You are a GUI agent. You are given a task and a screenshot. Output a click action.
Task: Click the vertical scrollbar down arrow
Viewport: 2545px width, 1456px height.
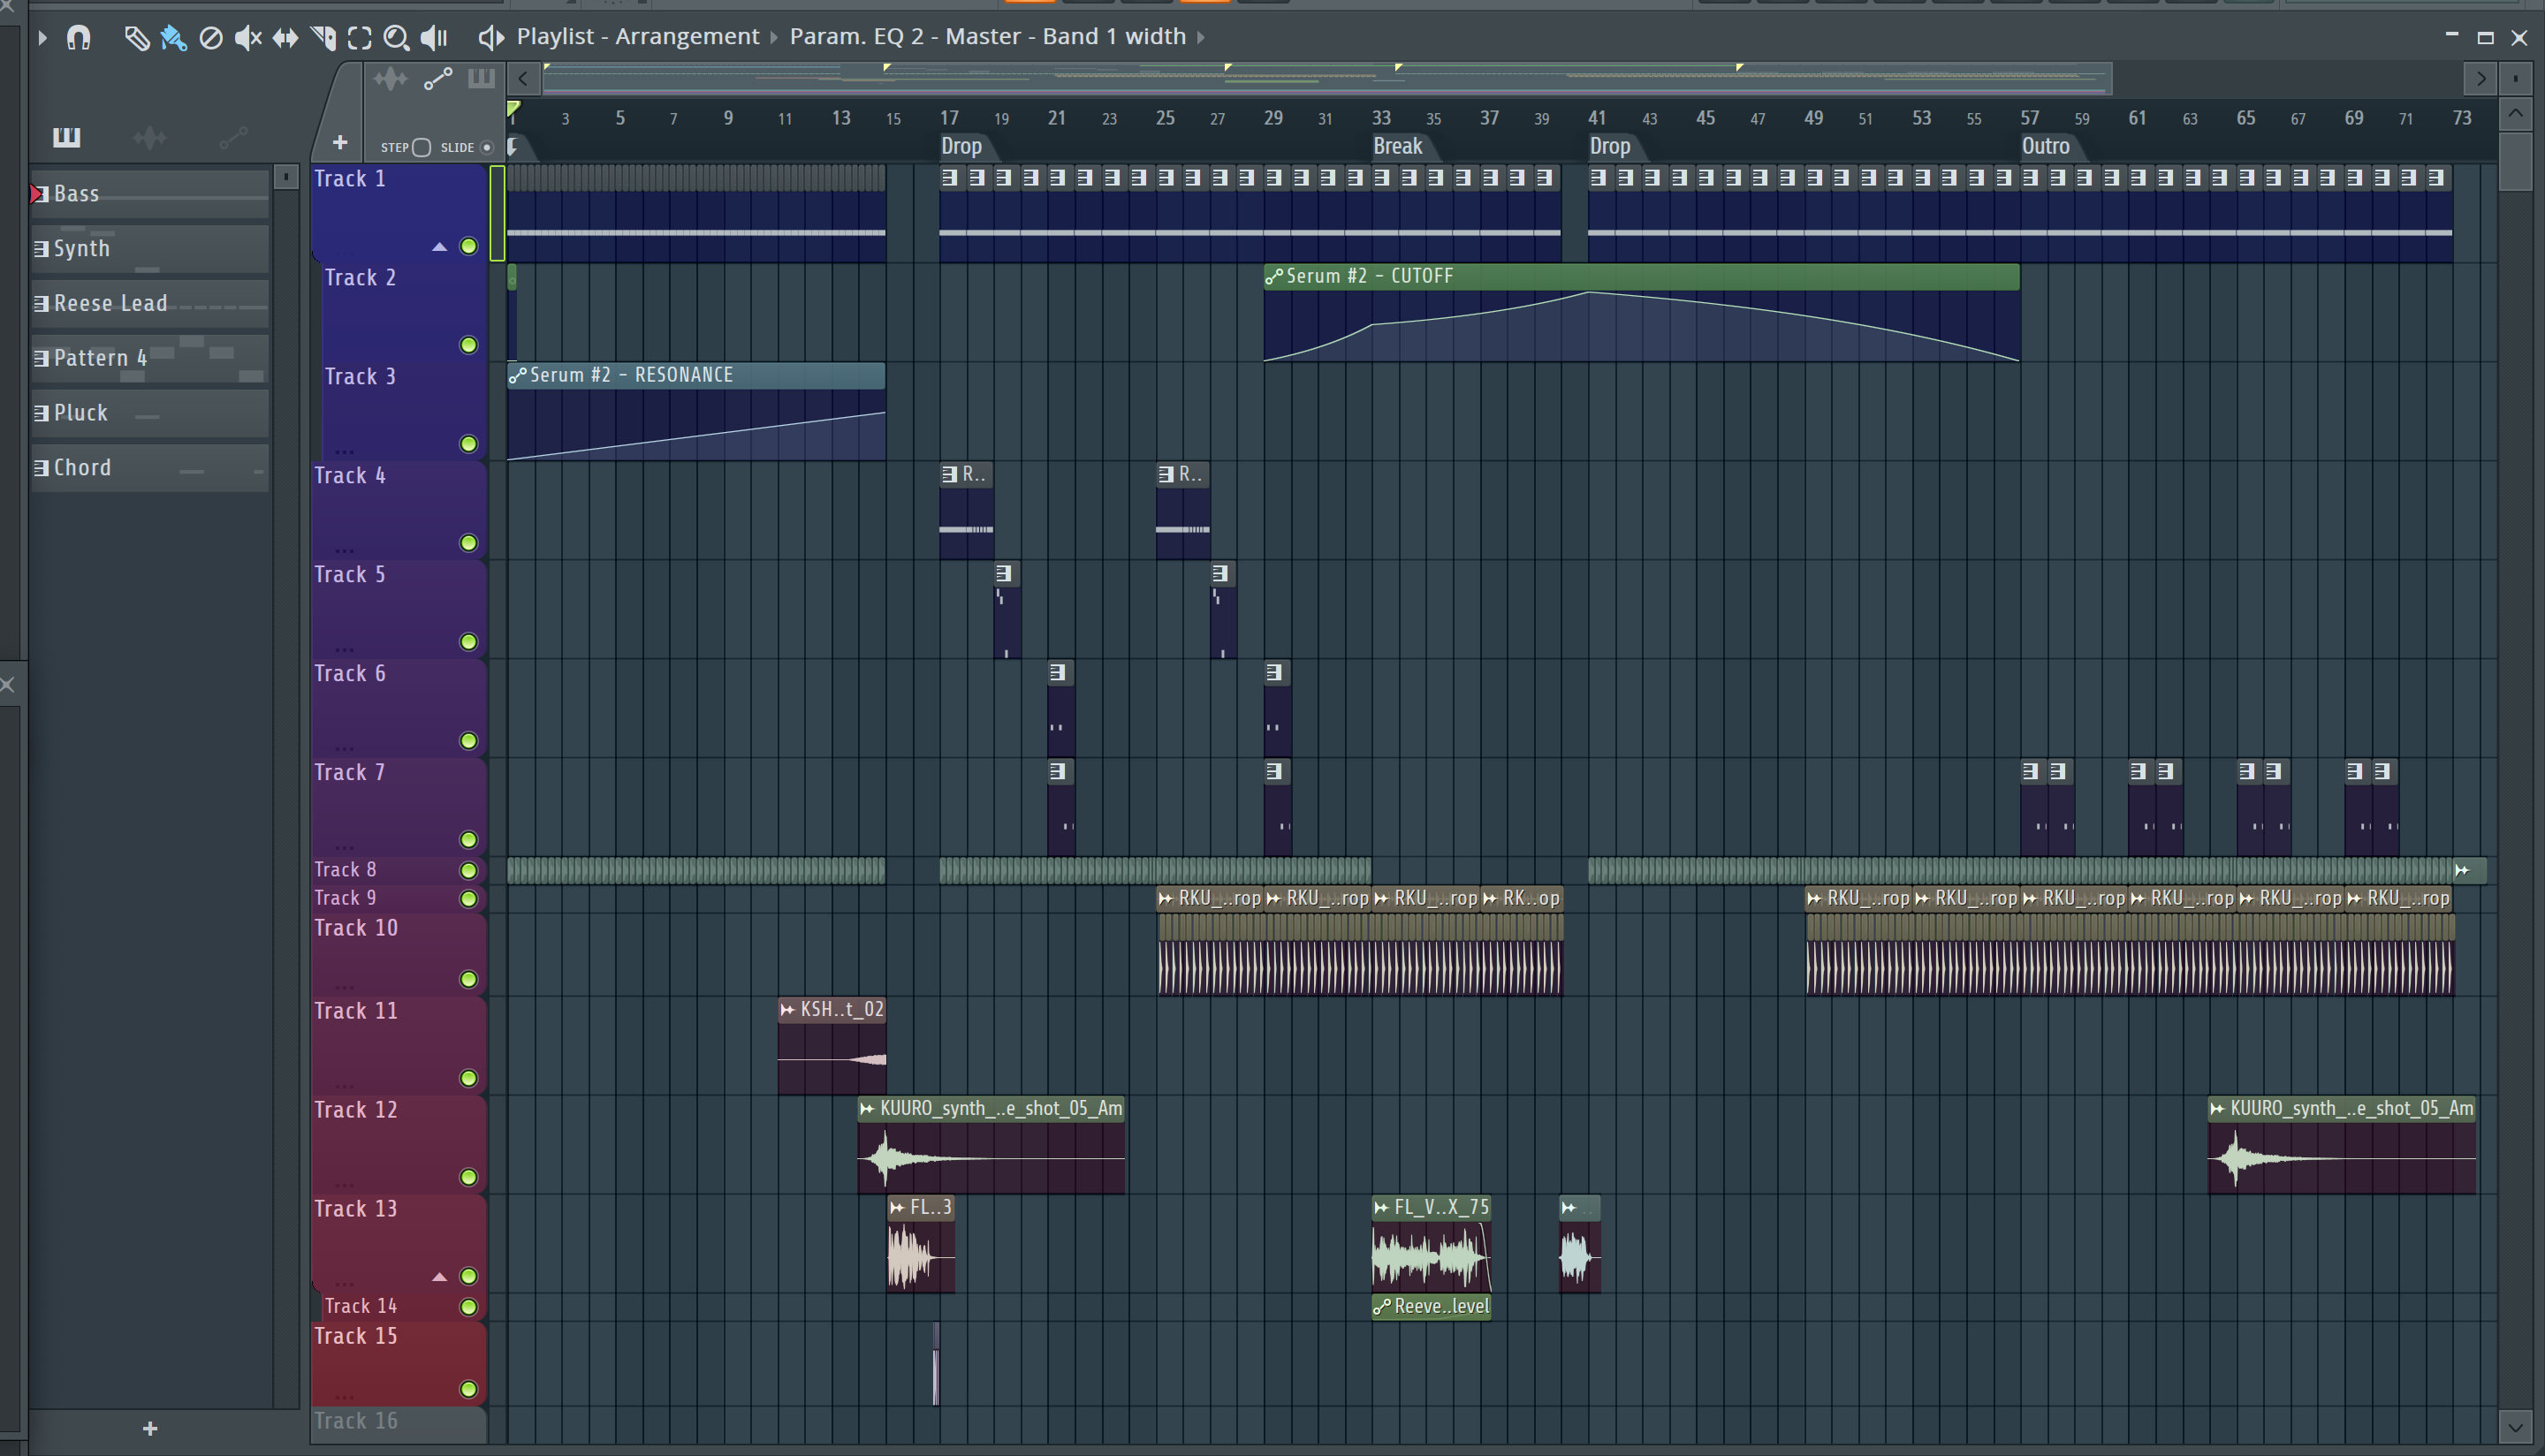[2515, 1427]
